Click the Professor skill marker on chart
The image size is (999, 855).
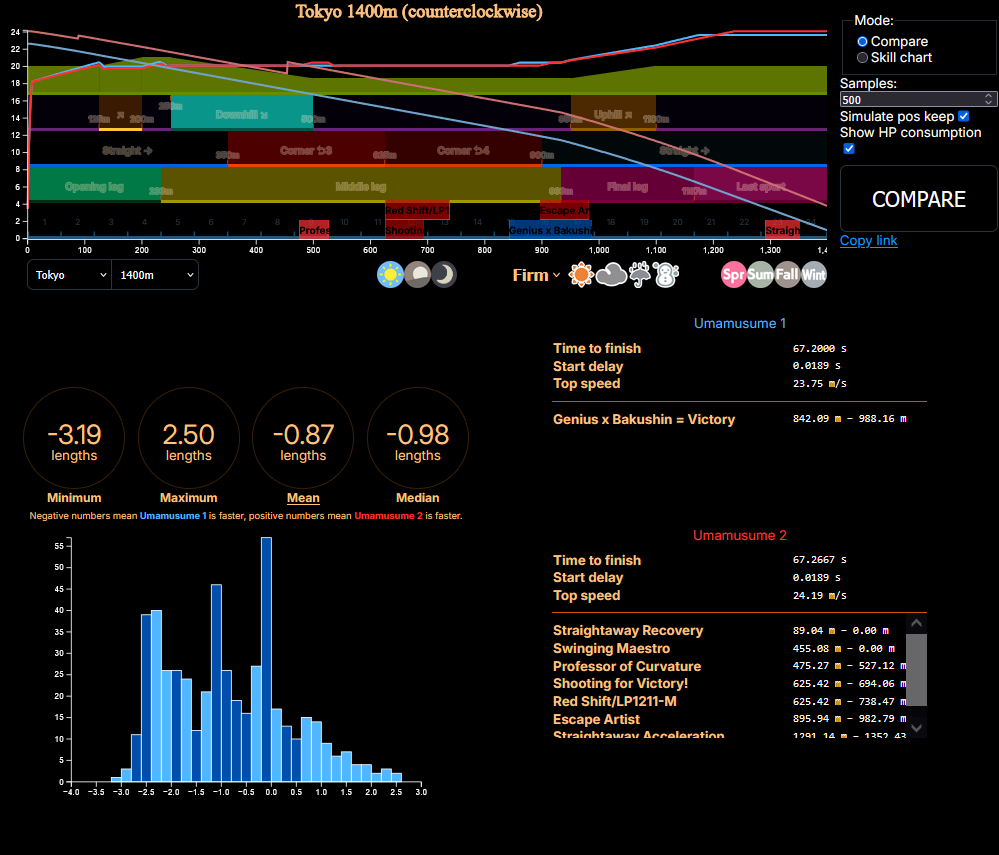pos(314,230)
